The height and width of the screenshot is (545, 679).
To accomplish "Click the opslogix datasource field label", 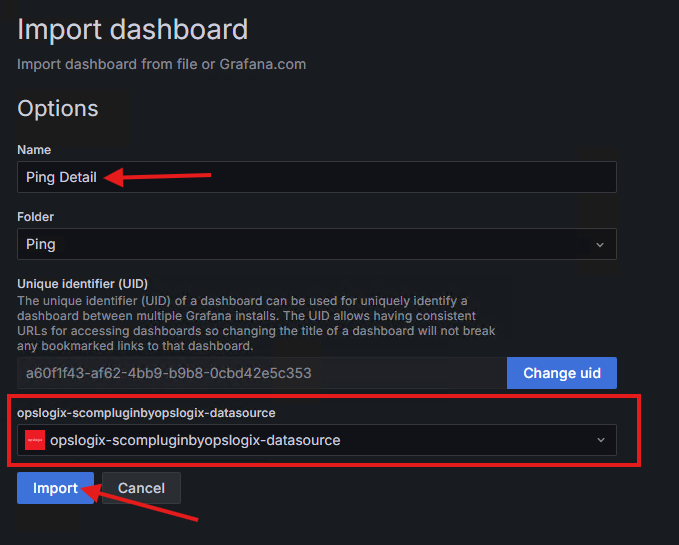I will tap(146, 412).
